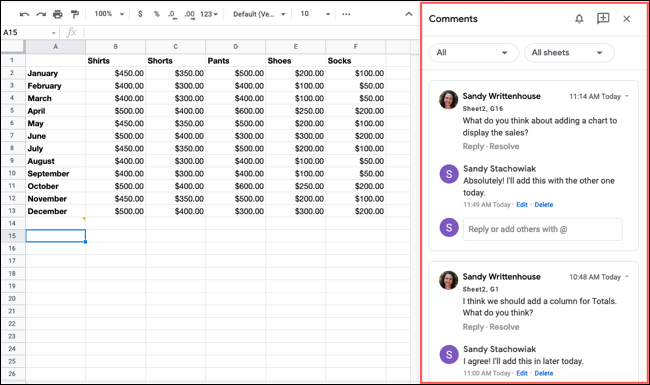The image size is (650, 385).
Task: Resolve the chart comment thread
Action: click(x=504, y=146)
